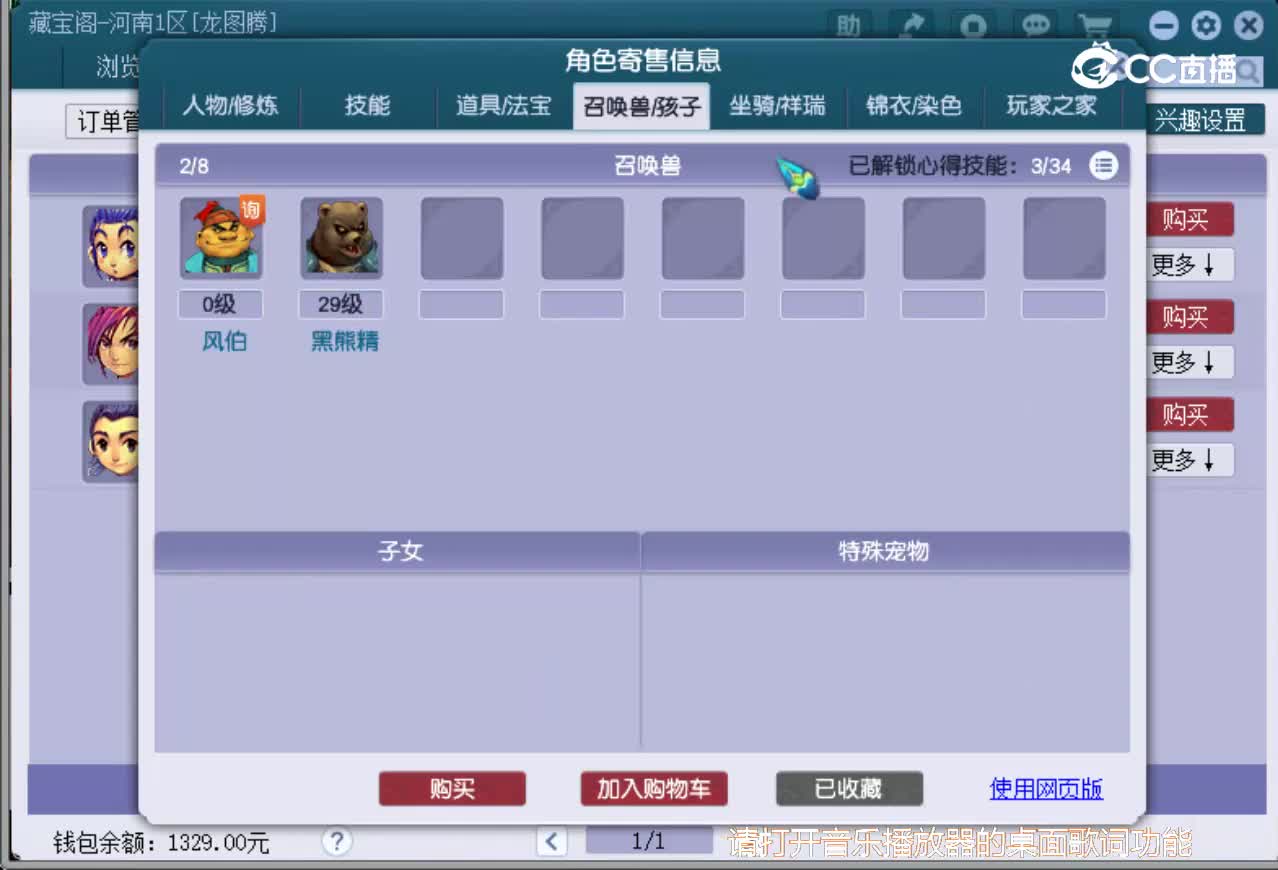The image size is (1278, 870).
Task: Click the 兴趣设置 button
Action: 1204,119
